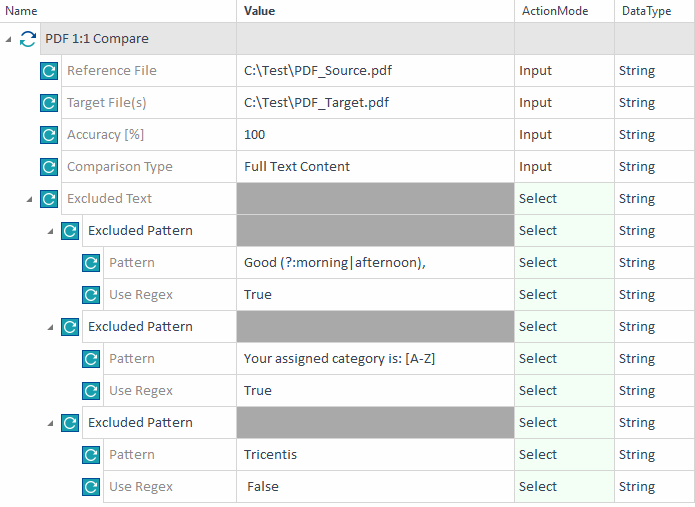Click the Accuracy value 100
The height and width of the screenshot is (507, 695).
point(255,135)
